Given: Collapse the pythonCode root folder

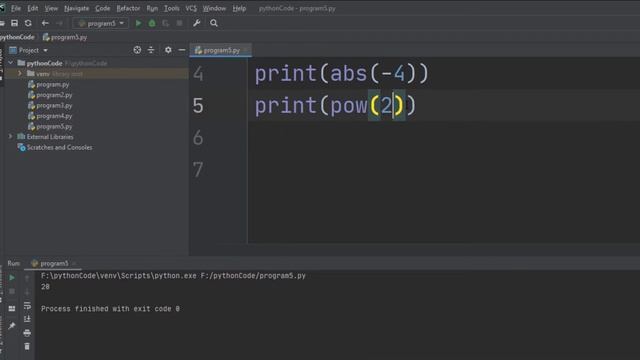Looking at the screenshot, I should tap(11, 63).
